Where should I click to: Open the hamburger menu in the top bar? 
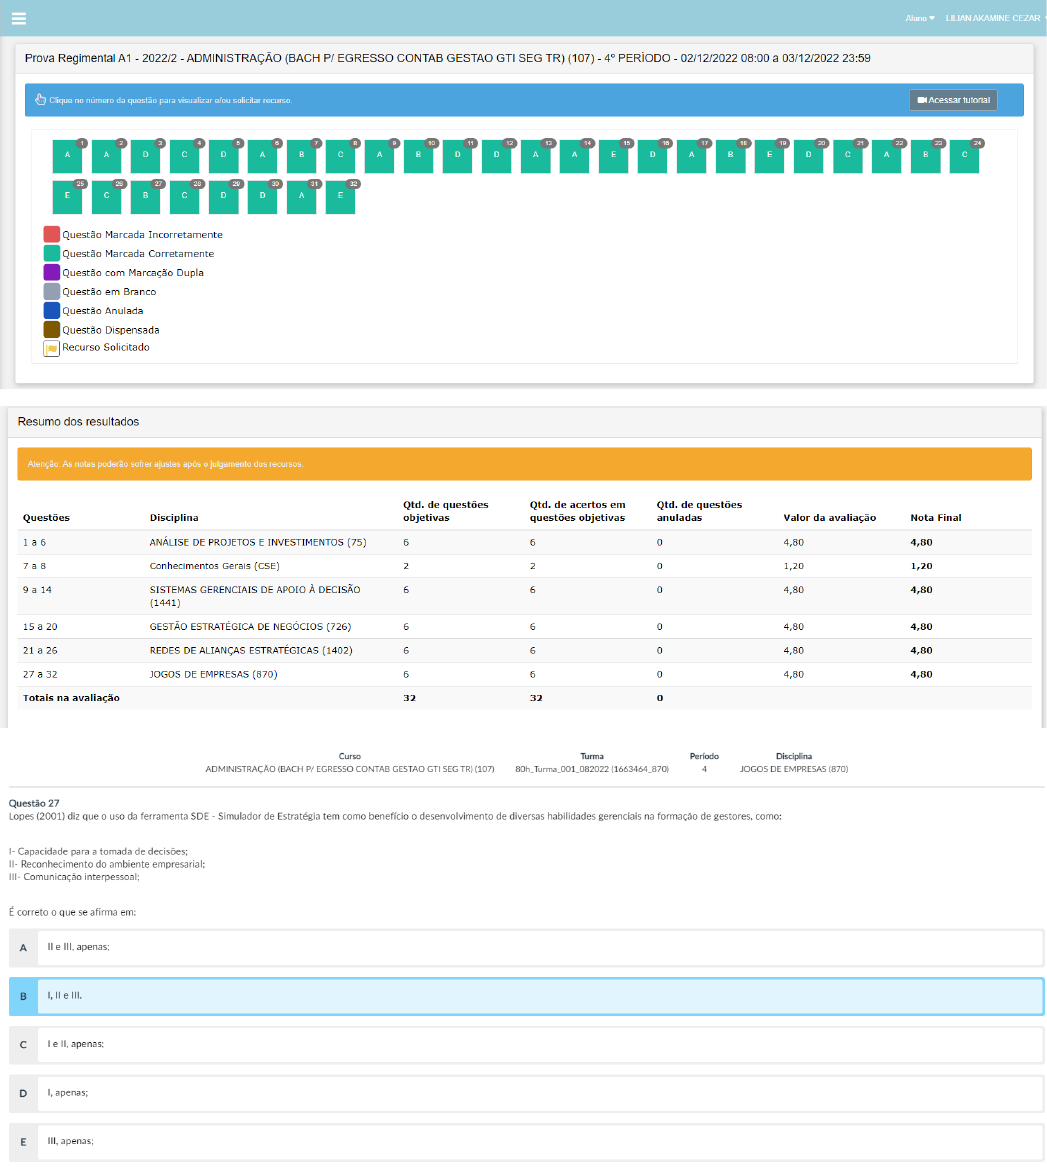click(x=18, y=19)
